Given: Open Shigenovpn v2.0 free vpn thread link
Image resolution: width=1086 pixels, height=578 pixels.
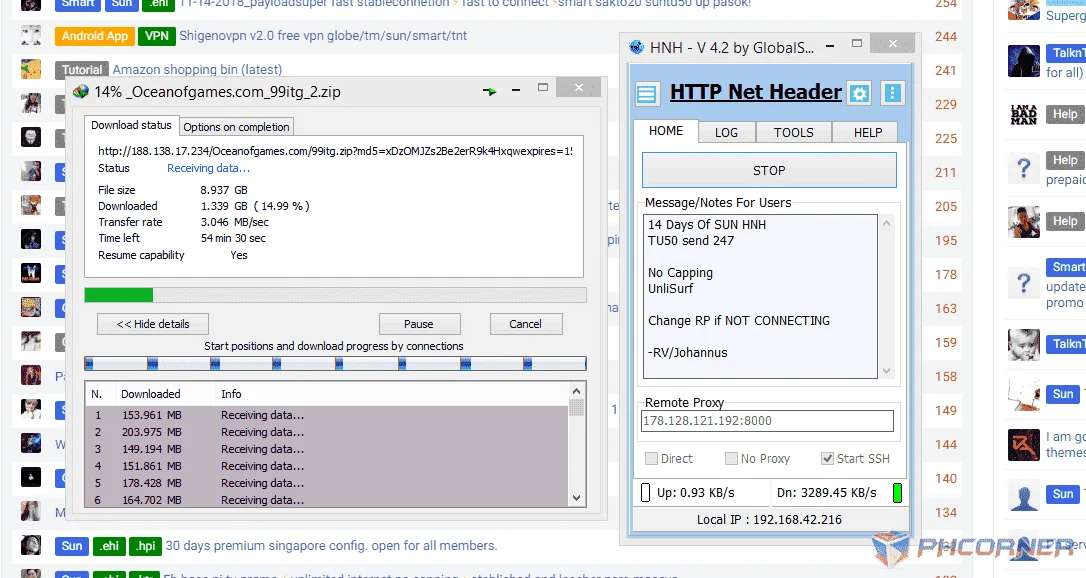Looking at the screenshot, I should tap(323, 35).
